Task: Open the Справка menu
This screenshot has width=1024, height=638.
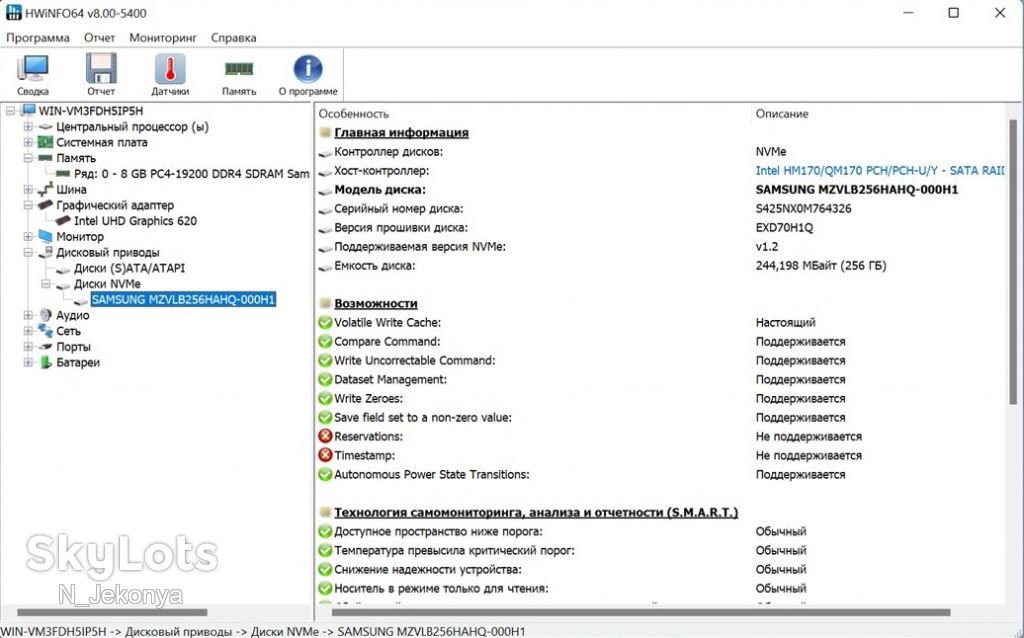Action: click(233, 38)
